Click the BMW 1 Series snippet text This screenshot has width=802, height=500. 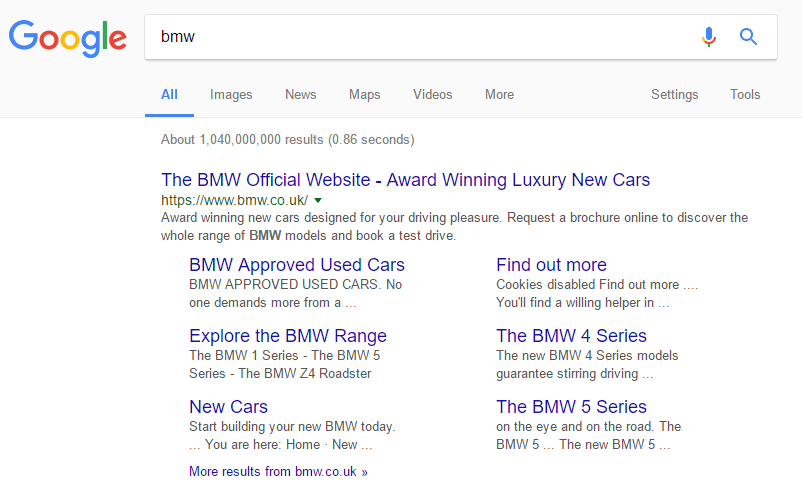[x=284, y=365]
